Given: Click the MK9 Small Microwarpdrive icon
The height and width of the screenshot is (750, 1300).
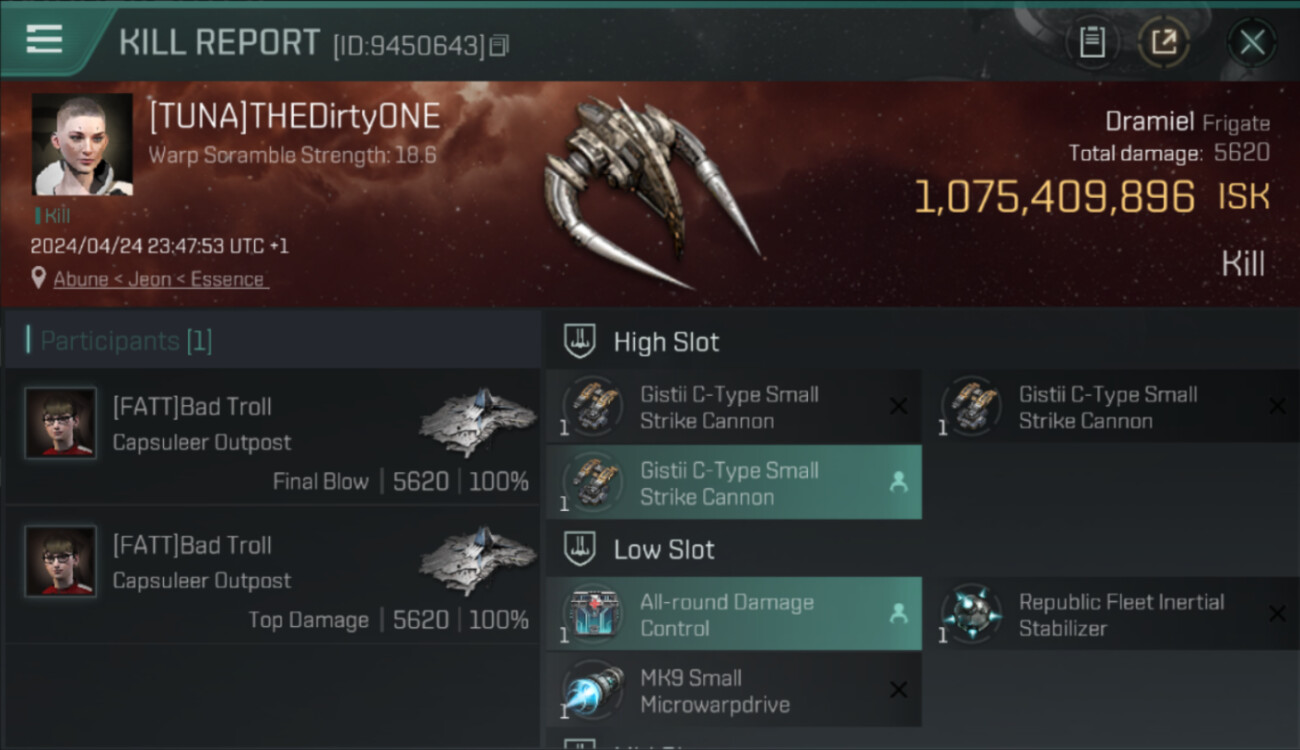Looking at the screenshot, I should pyautogui.click(x=593, y=690).
